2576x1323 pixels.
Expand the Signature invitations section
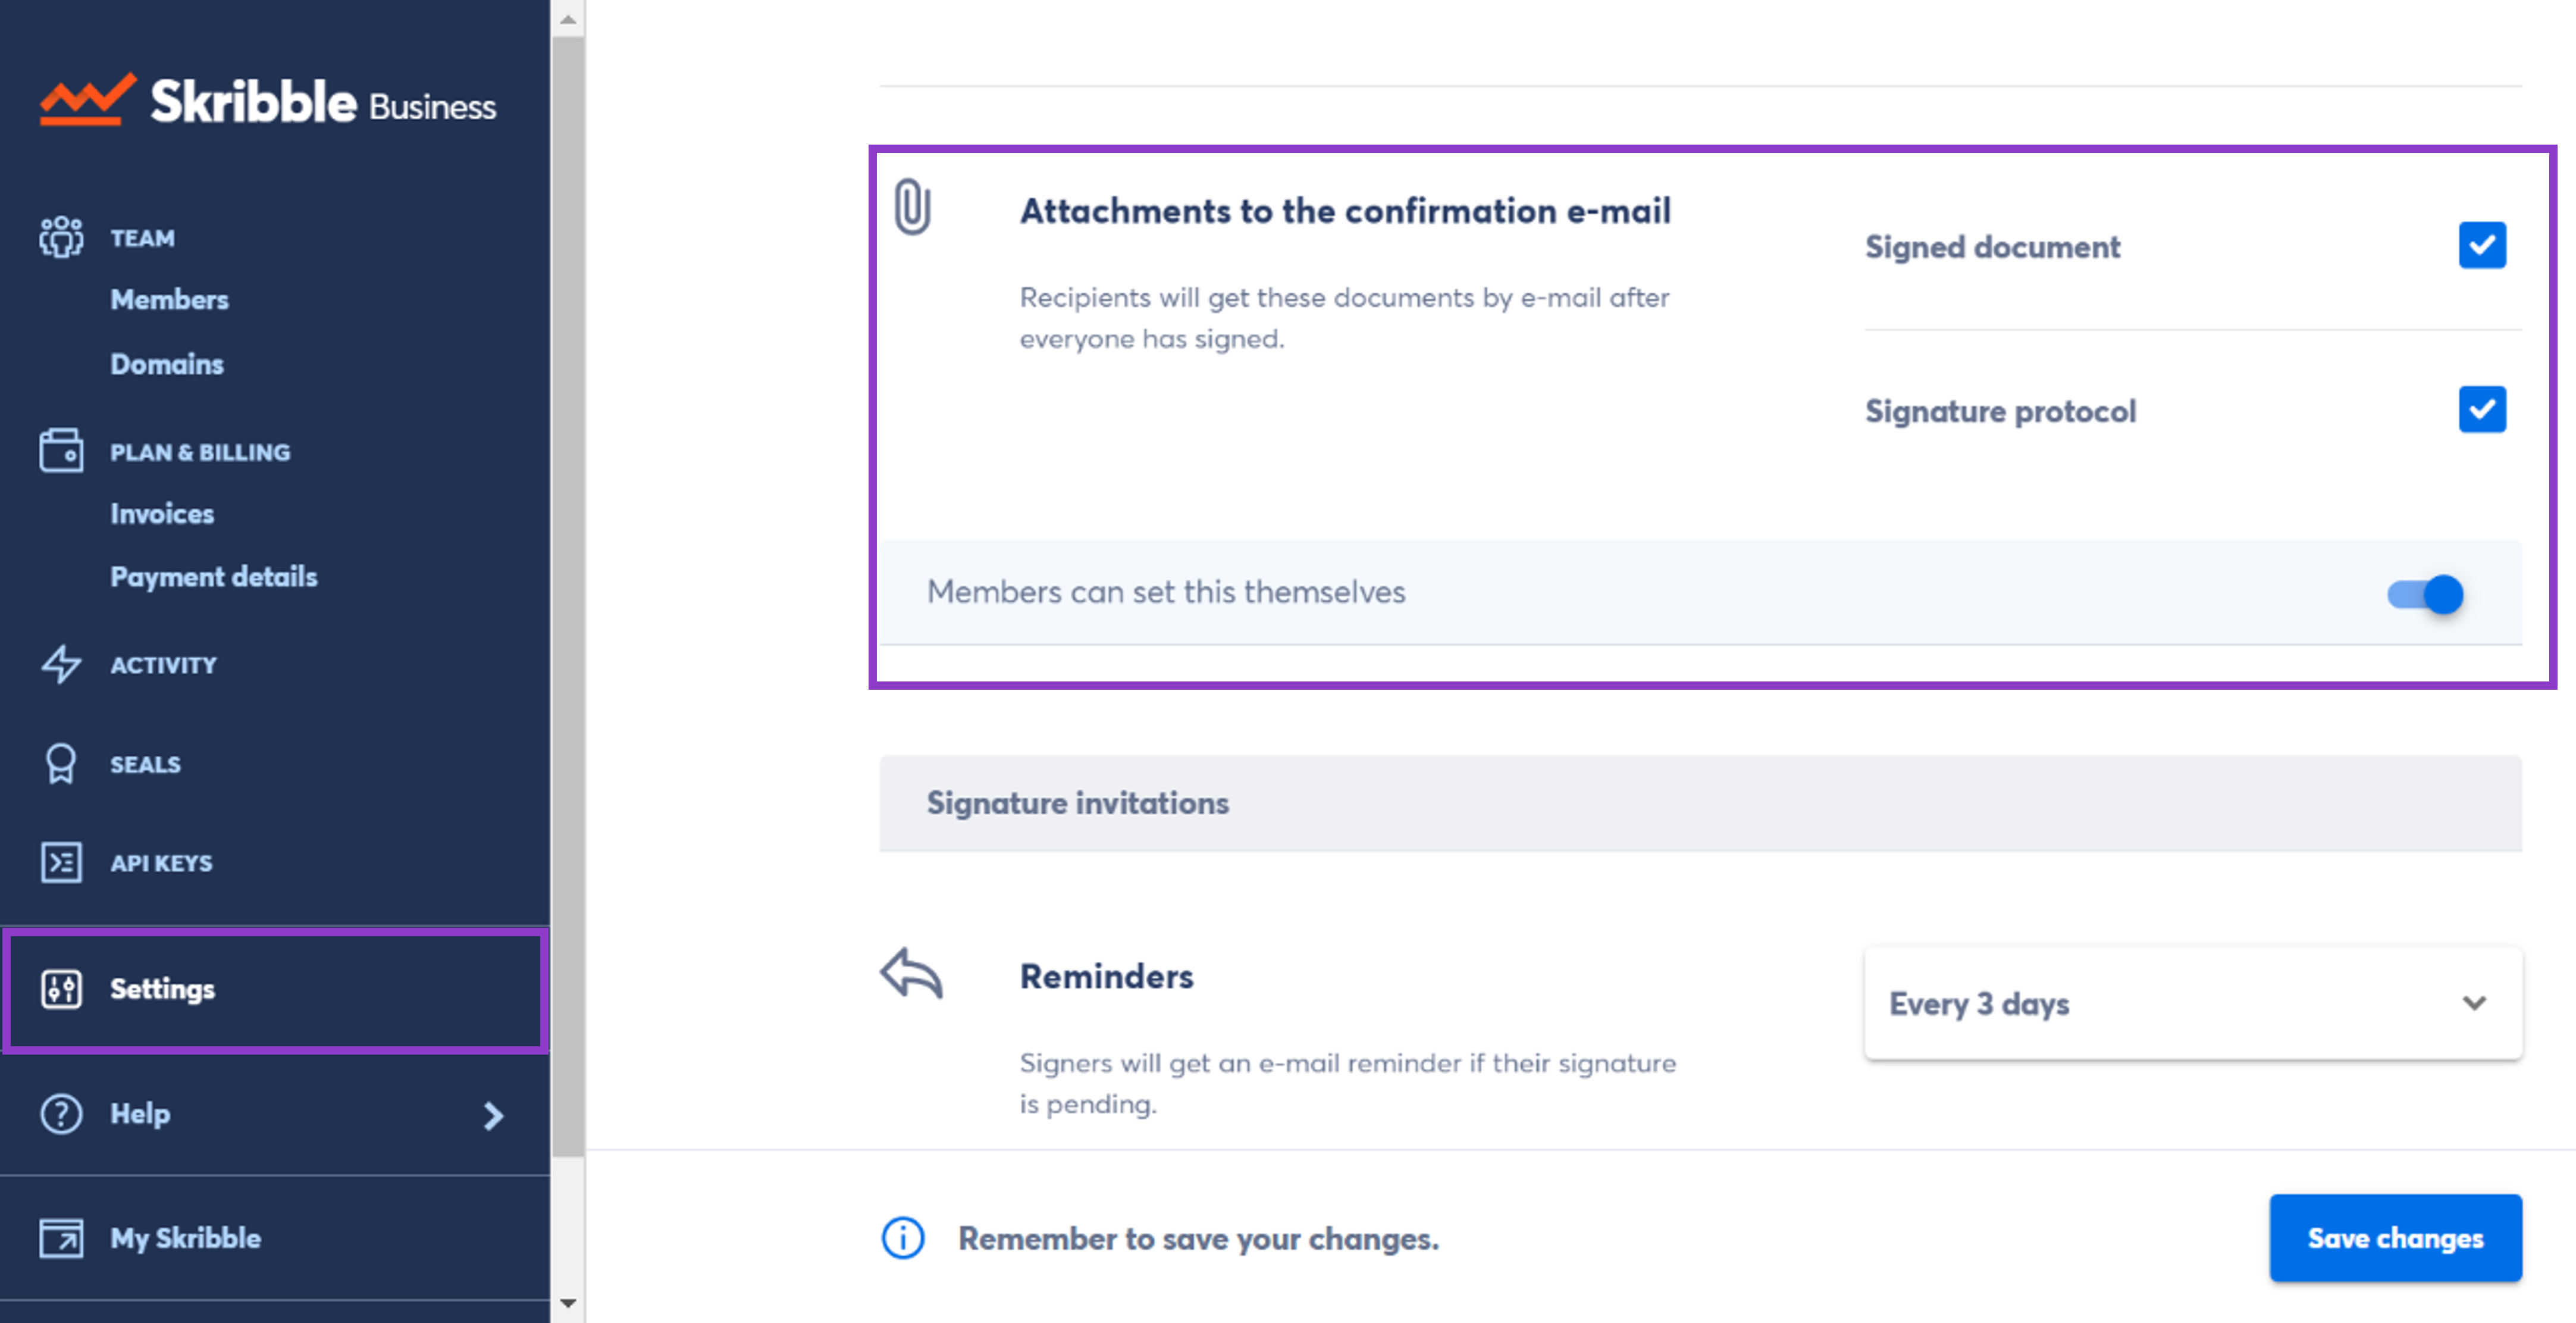pos(1077,803)
